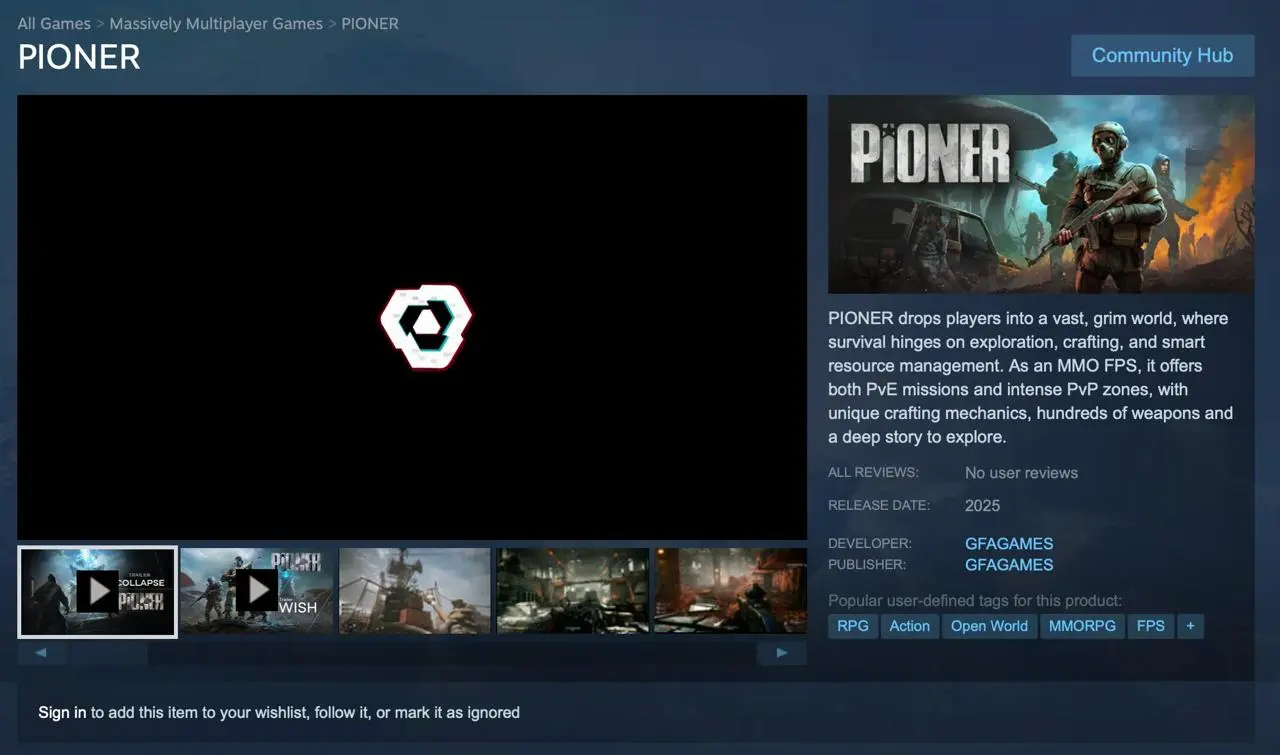Play the Wish trailer thumbnail

pos(257,591)
